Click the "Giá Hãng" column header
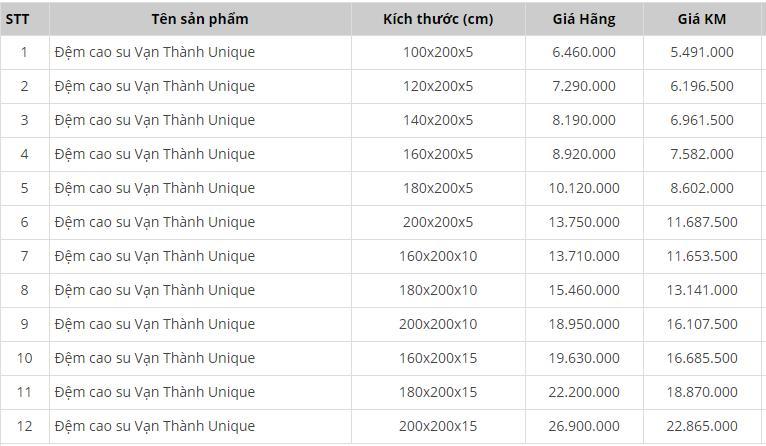The width and height of the screenshot is (766, 446). point(584,19)
